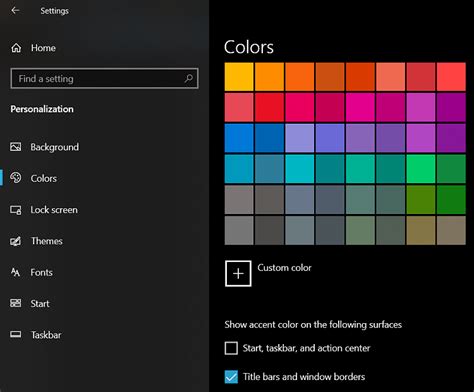The height and width of the screenshot is (392, 474).
Task: Pick the yellow gold swatch, first in top row
Action: (x=239, y=77)
